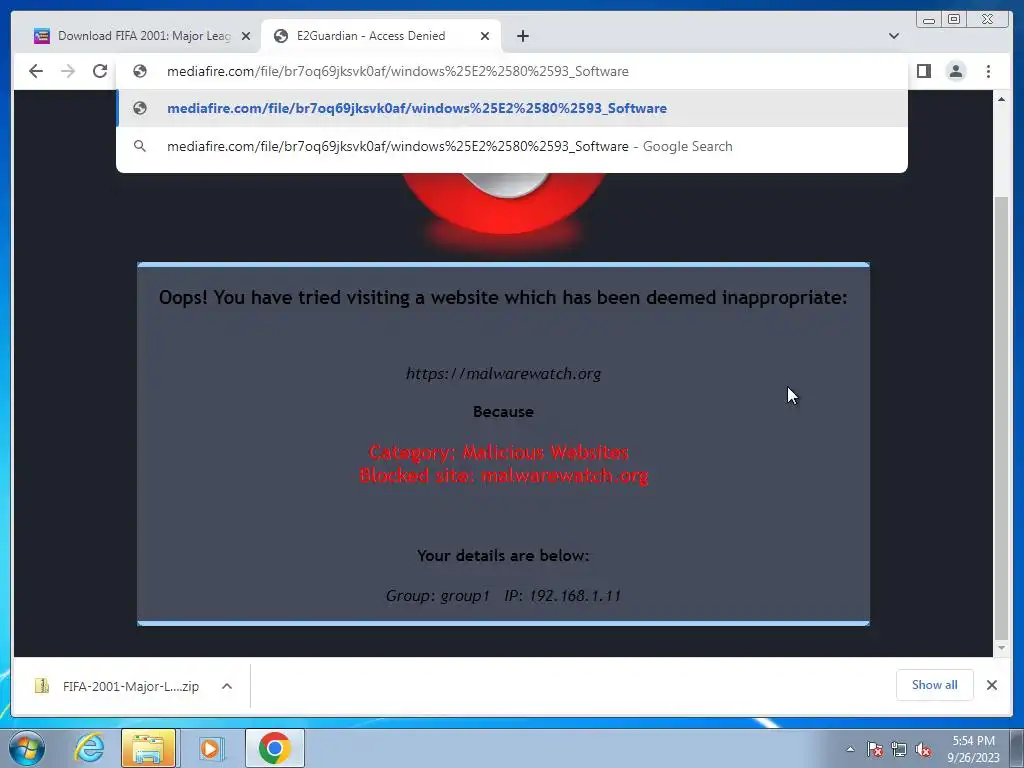
Task: Close the downloads bar
Action: pyautogui.click(x=991, y=685)
